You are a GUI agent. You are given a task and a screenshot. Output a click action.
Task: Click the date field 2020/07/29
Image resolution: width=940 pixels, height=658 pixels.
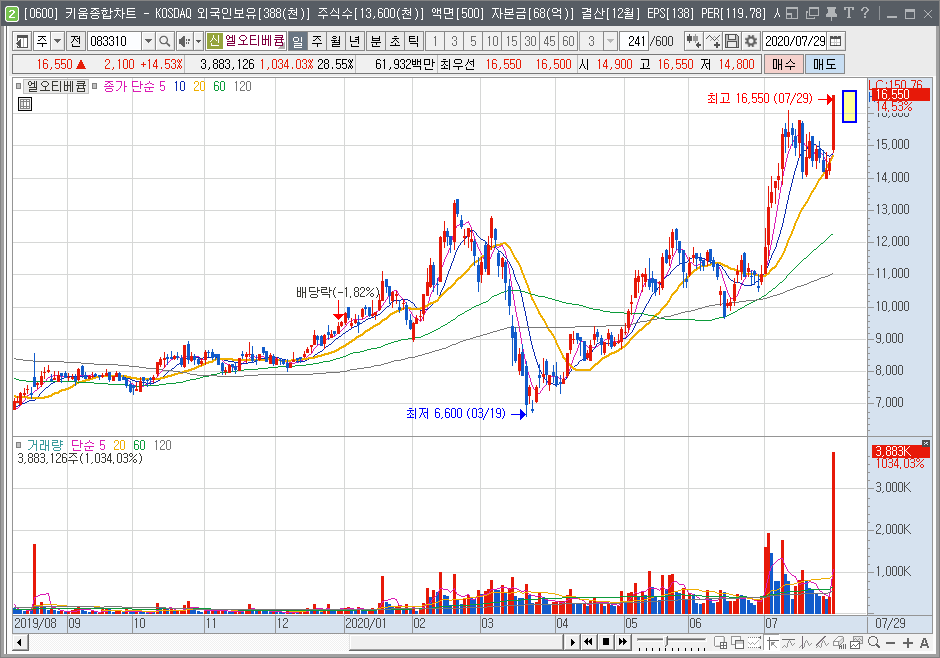(795, 41)
